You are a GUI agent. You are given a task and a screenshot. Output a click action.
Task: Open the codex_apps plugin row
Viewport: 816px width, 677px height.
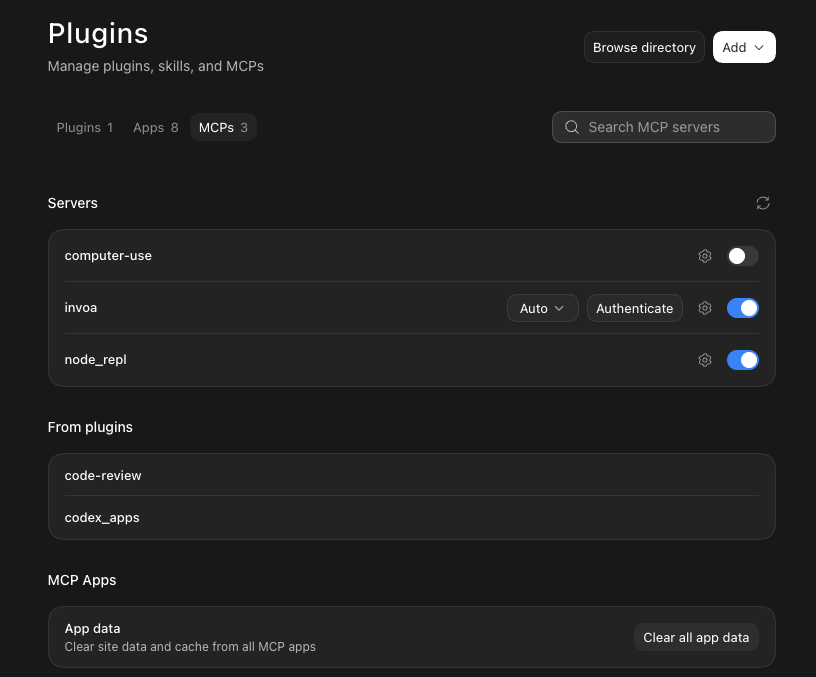point(412,518)
